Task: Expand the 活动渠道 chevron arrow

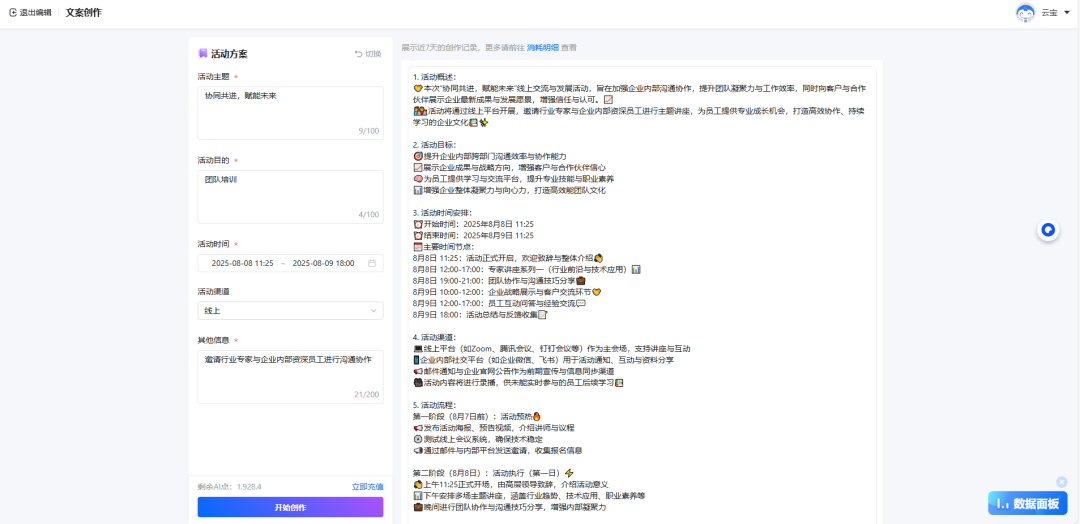Action: [374, 311]
